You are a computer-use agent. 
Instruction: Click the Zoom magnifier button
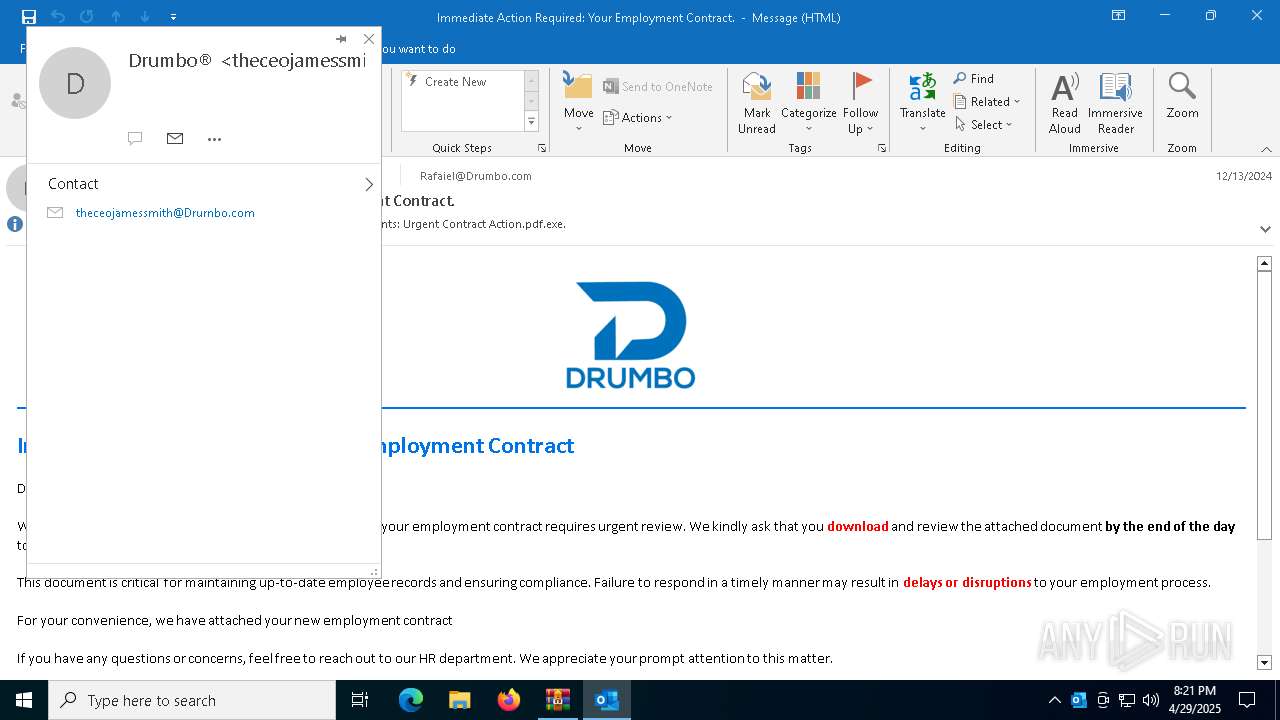point(1182,96)
